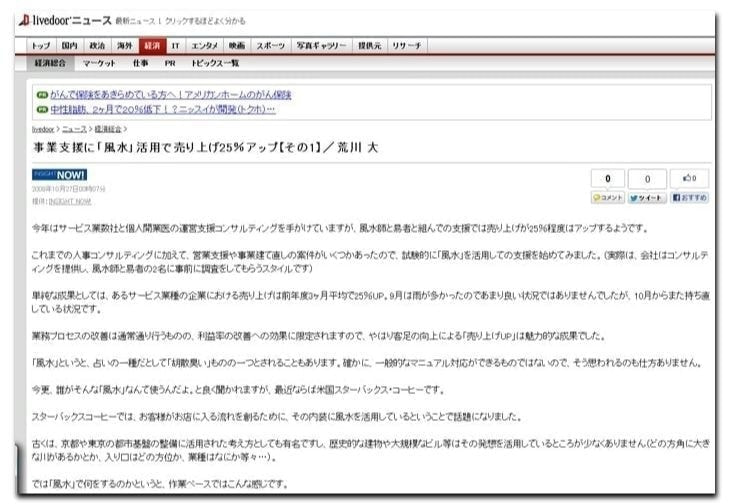Select the PR sub-tab
Viewport: 730px width, 504px height.
[x=170, y=63]
